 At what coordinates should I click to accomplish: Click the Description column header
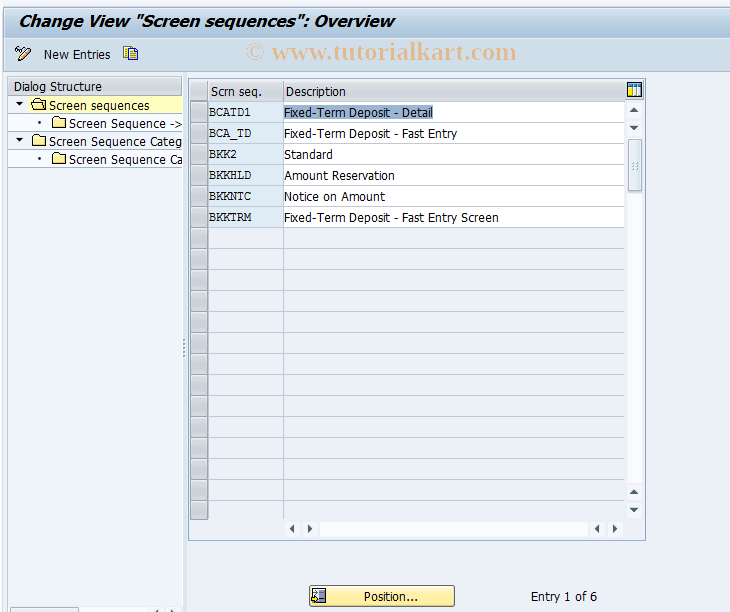(454, 91)
